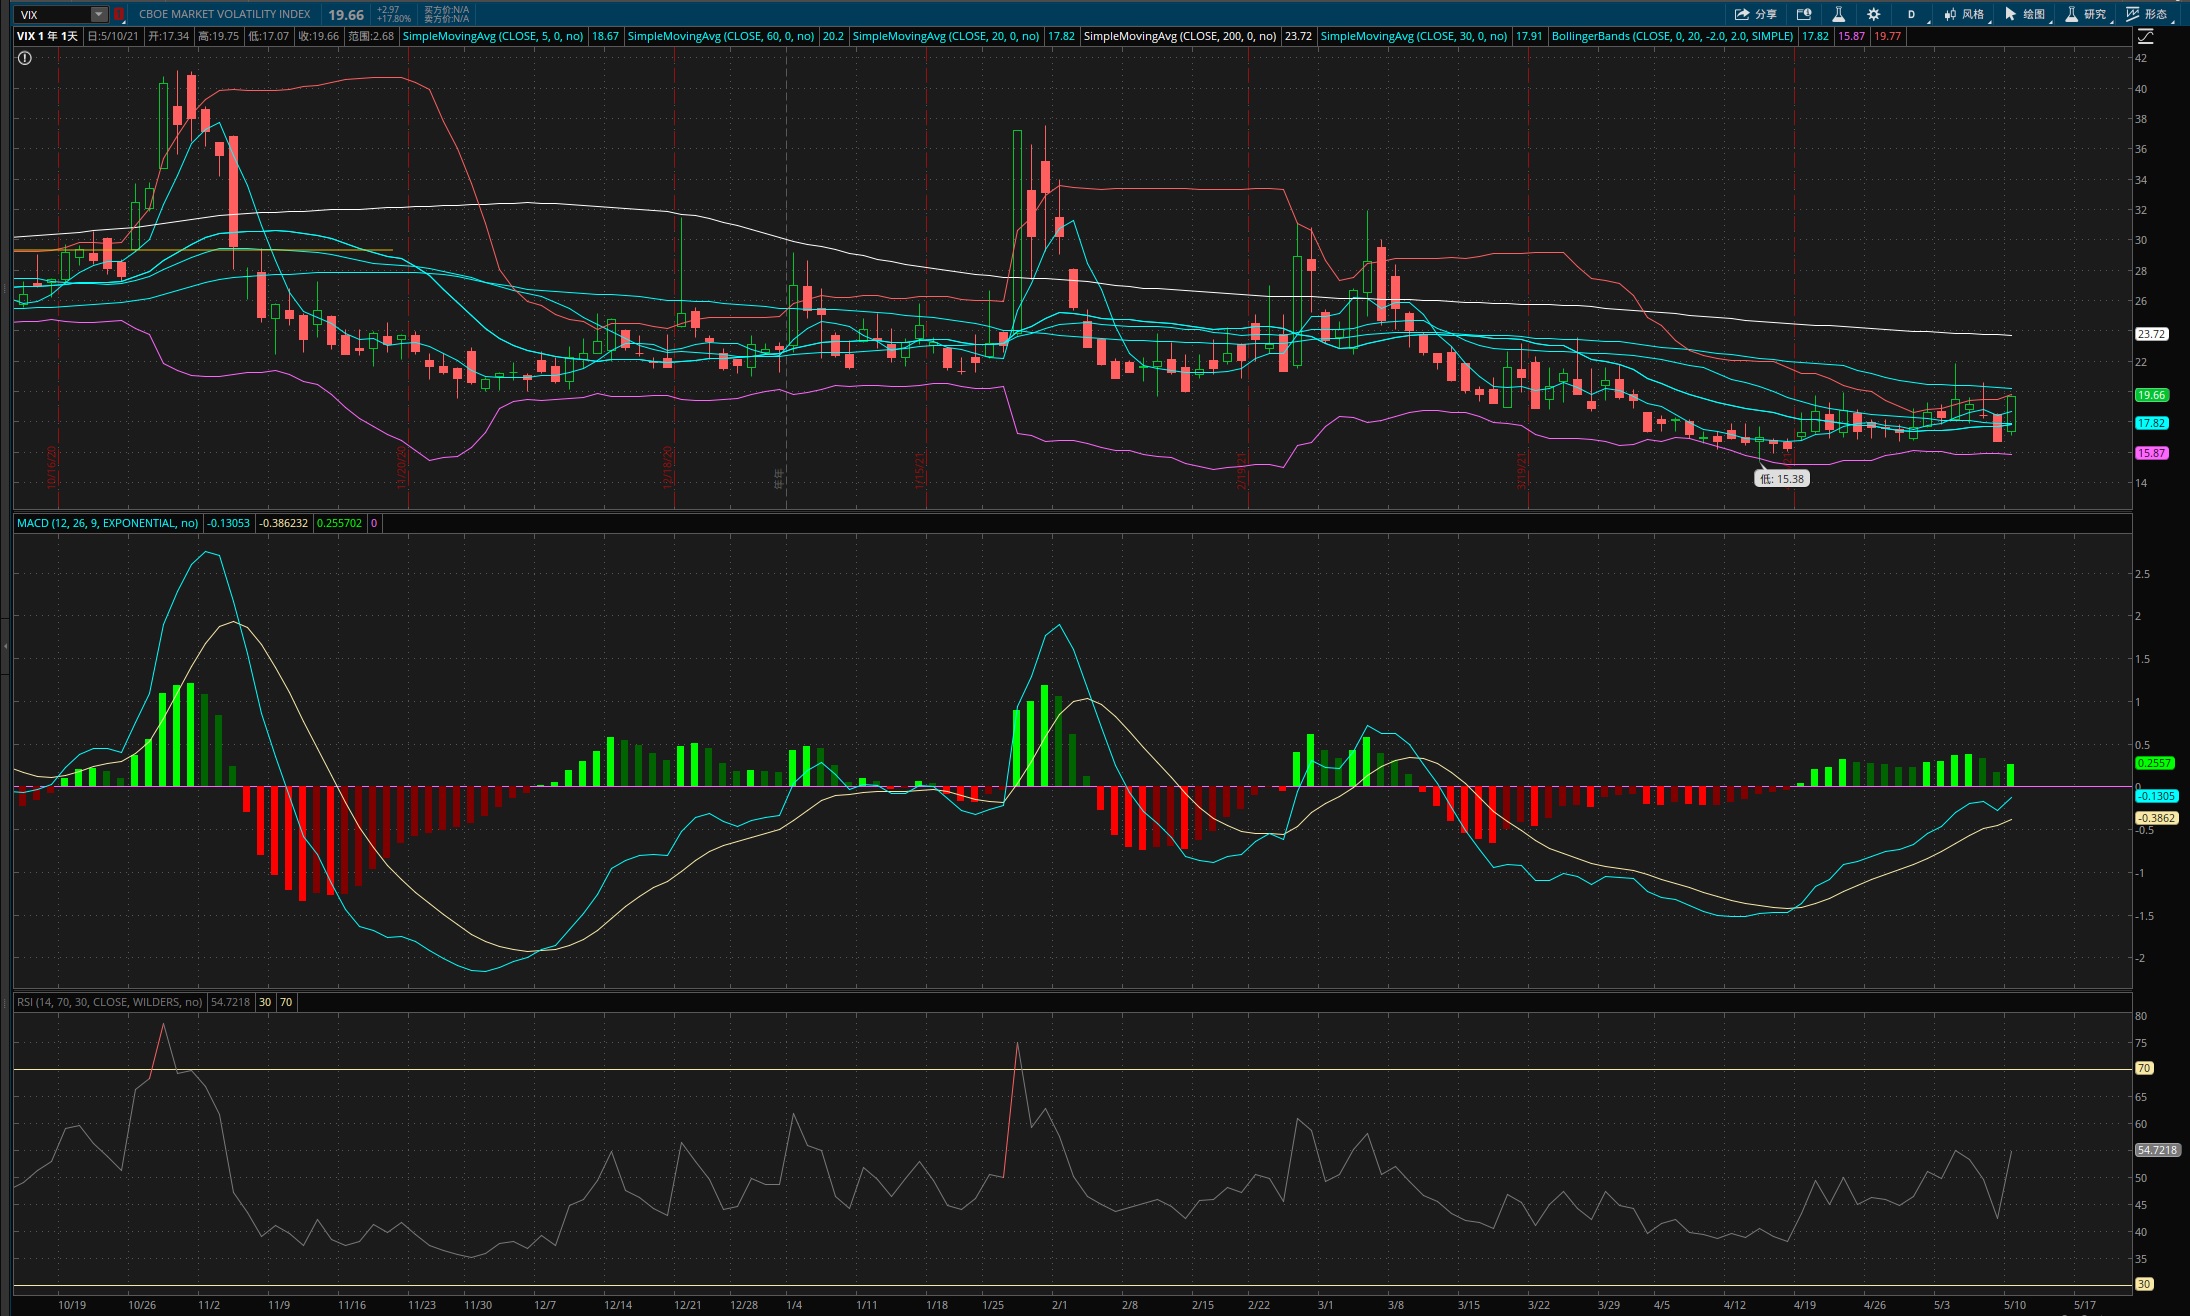Click the candlestick 风格 style icon

(1963, 14)
